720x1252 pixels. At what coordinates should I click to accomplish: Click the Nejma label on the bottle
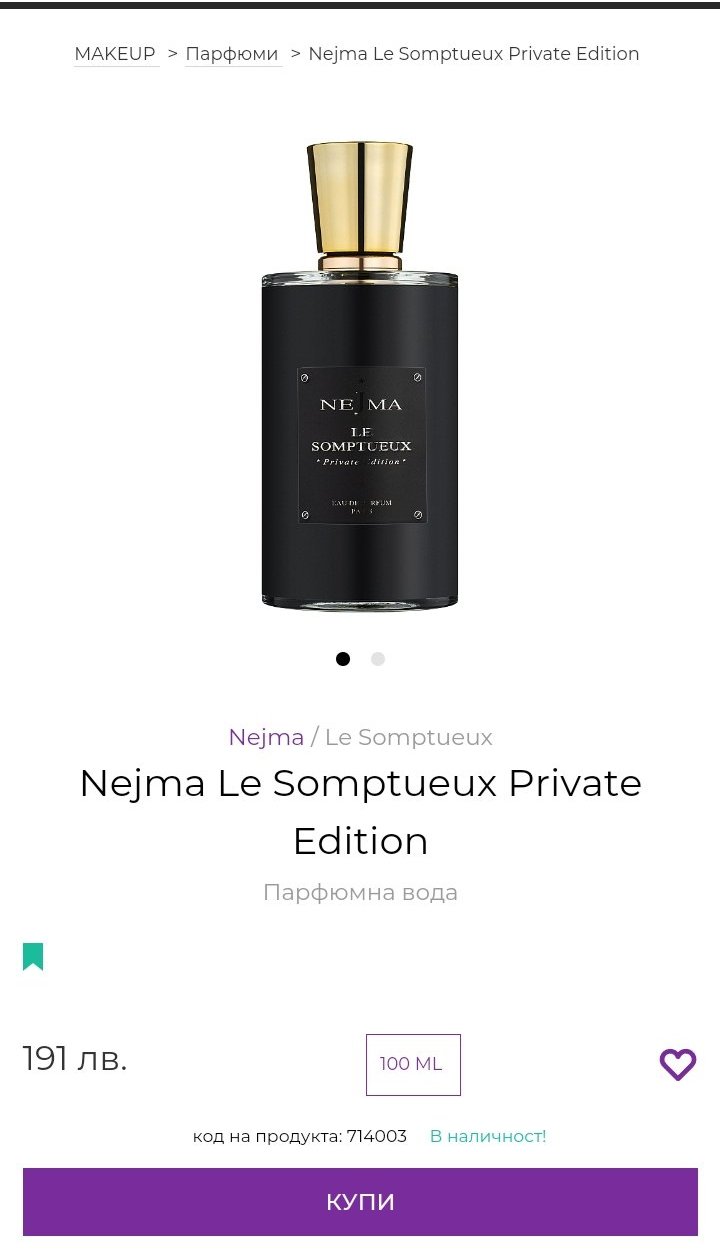click(361, 445)
